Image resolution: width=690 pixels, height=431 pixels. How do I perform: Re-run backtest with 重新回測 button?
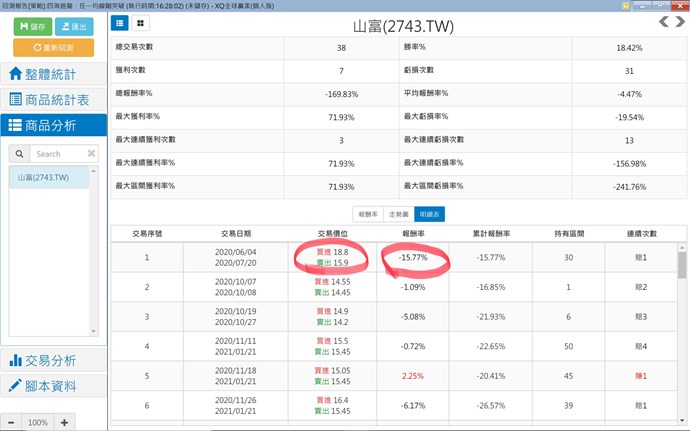click(x=54, y=48)
